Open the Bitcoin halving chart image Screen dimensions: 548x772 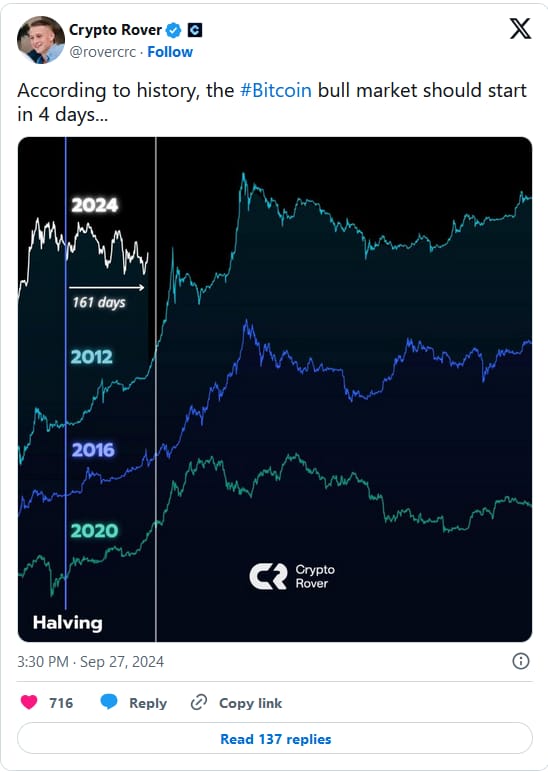(275, 389)
